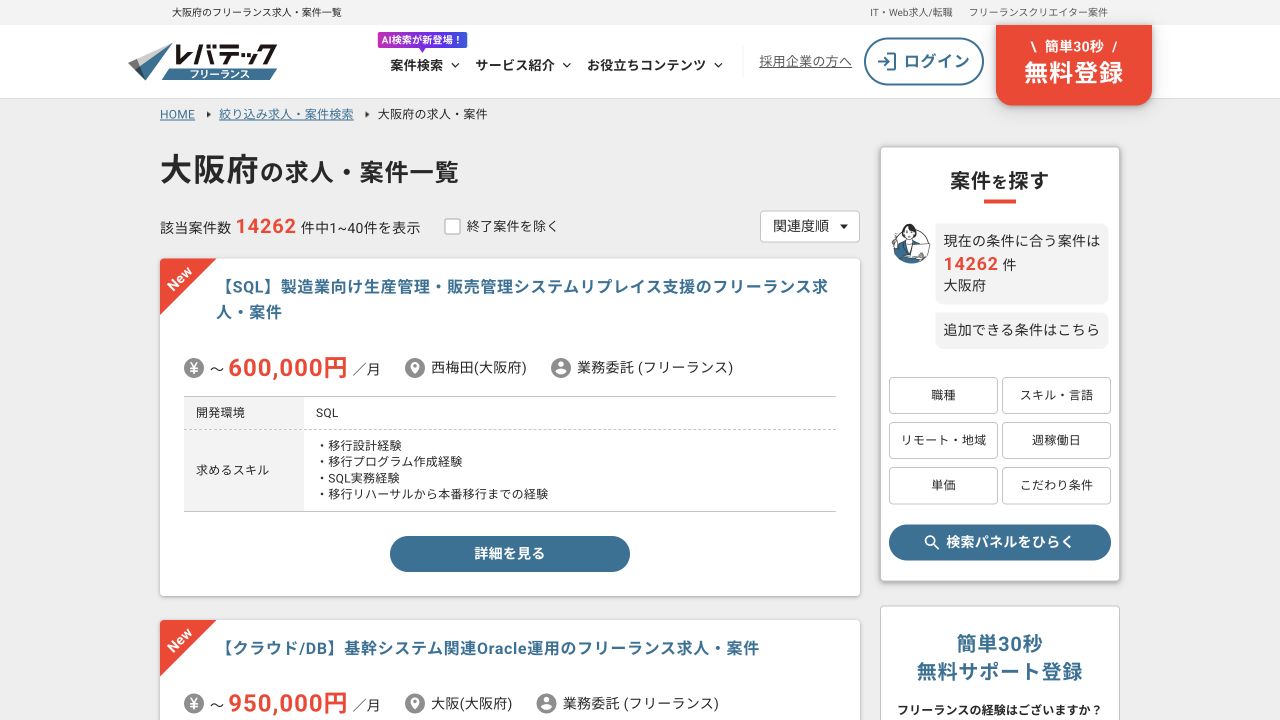Click the 求めるスキル row label

[244, 470]
